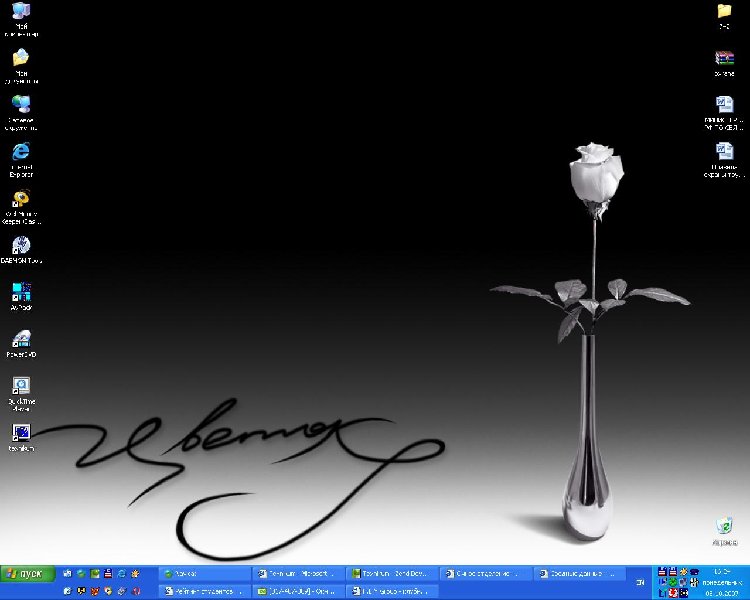Click the red-white striped quick launch icon
Screen dimensions: 750x600
(x=108, y=573)
